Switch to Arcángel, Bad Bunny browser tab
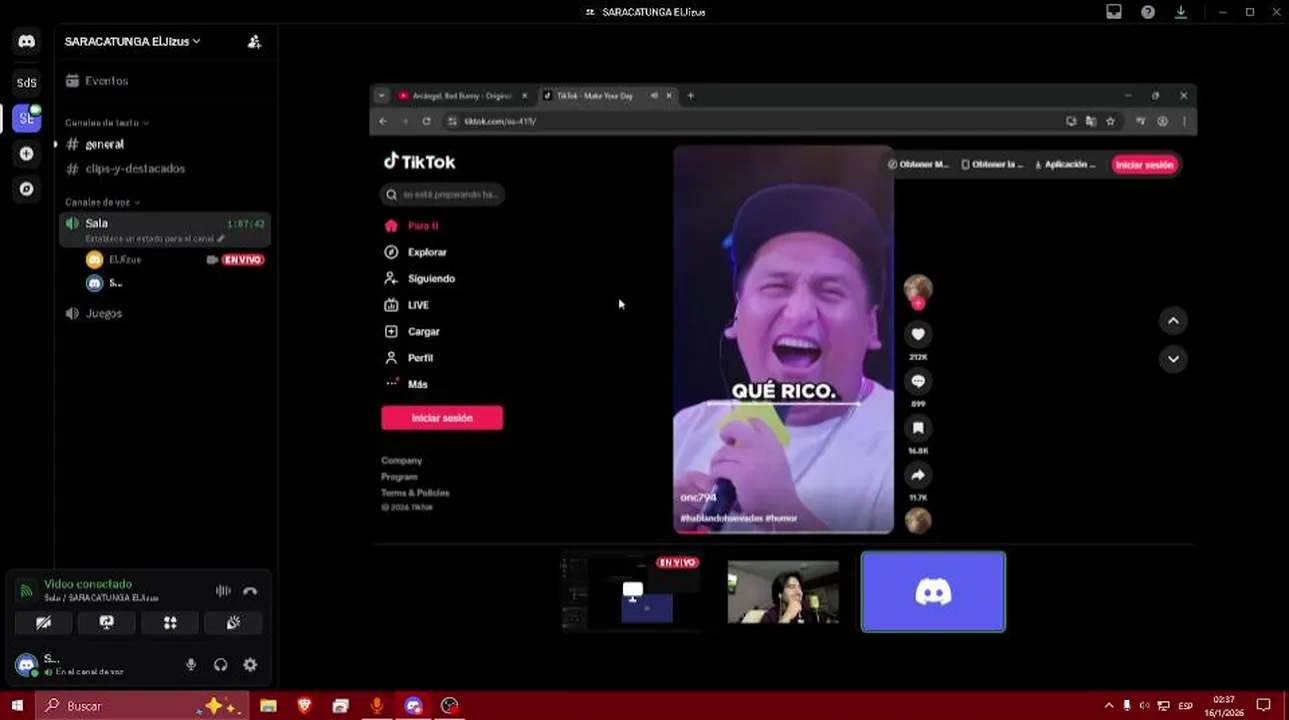The image size is (1289, 720). (x=461, y=96)
